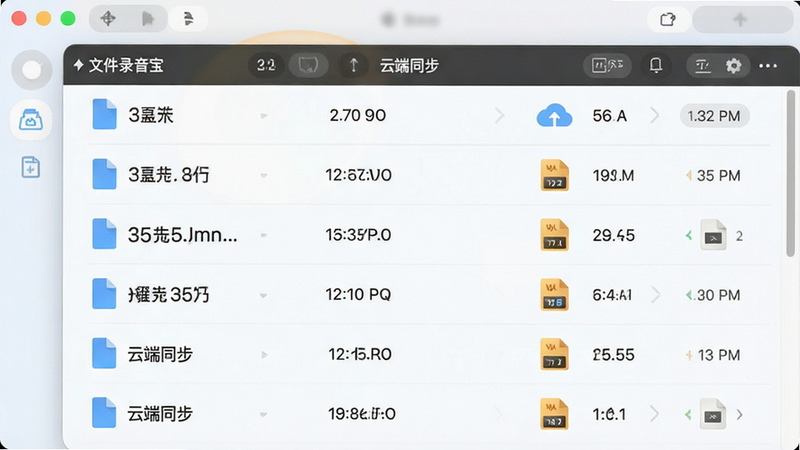Click the share icon in title bar
This screenshot has width=800, height=450.
click(x=668, y=20)
